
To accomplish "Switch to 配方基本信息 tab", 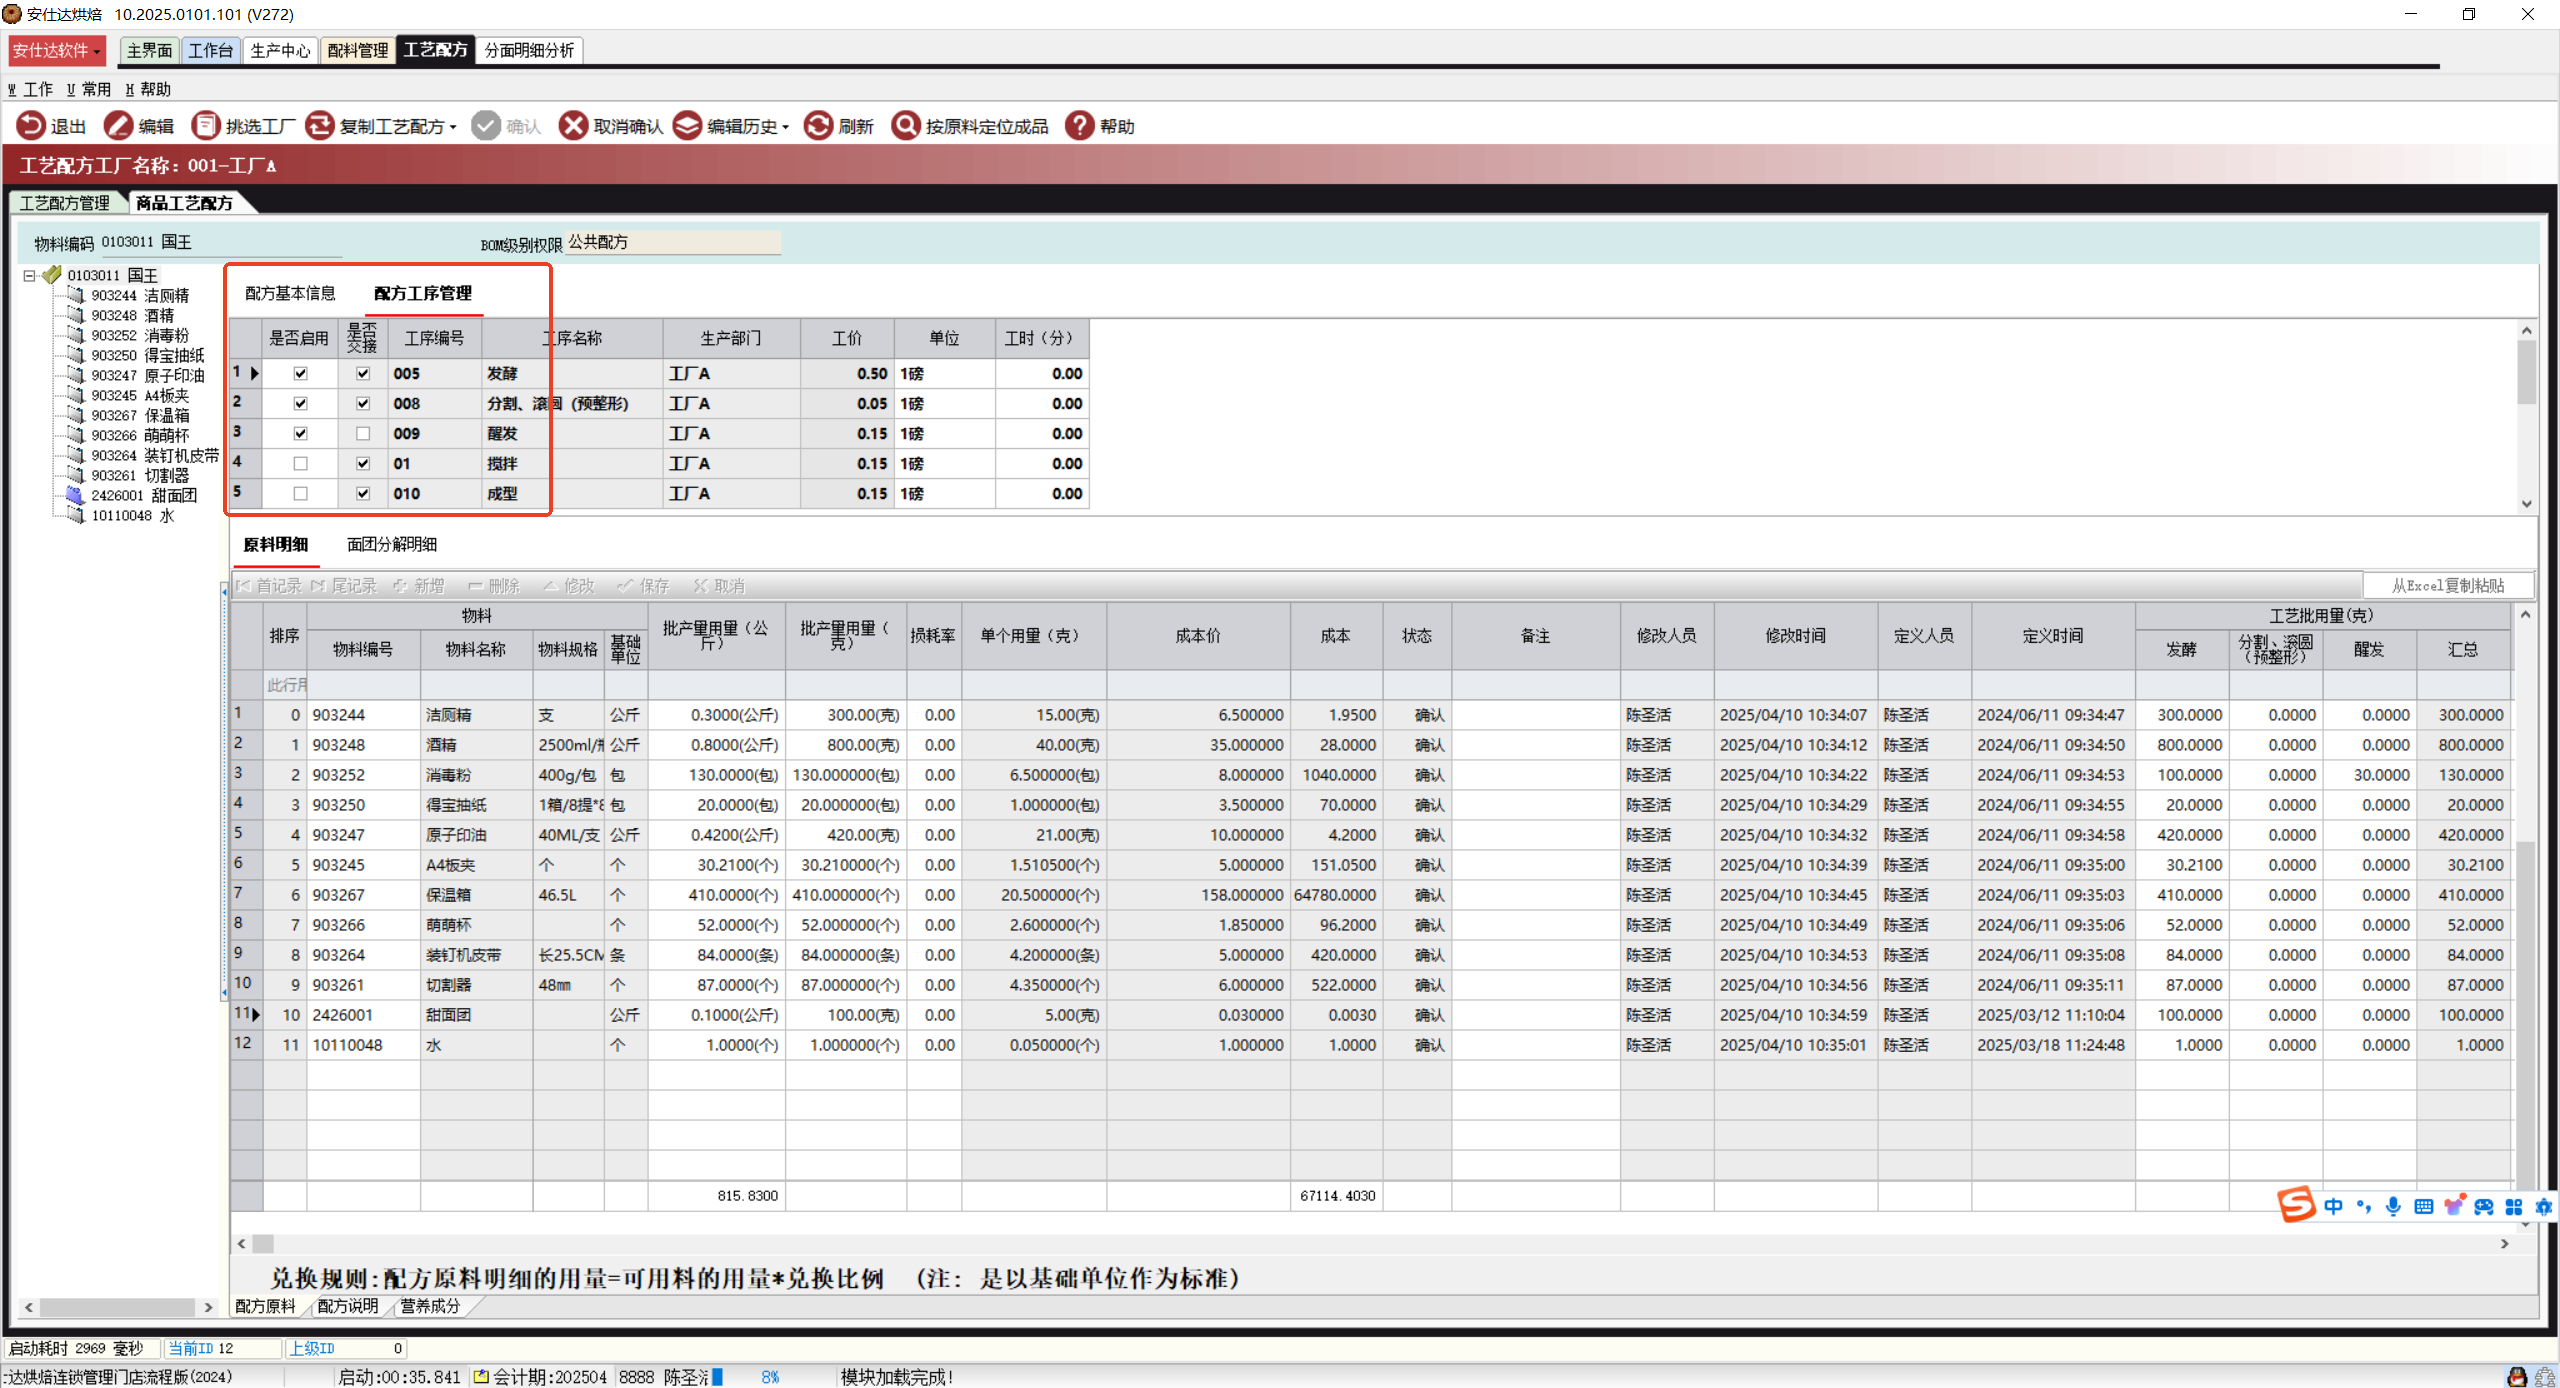I will click(290, 293).
